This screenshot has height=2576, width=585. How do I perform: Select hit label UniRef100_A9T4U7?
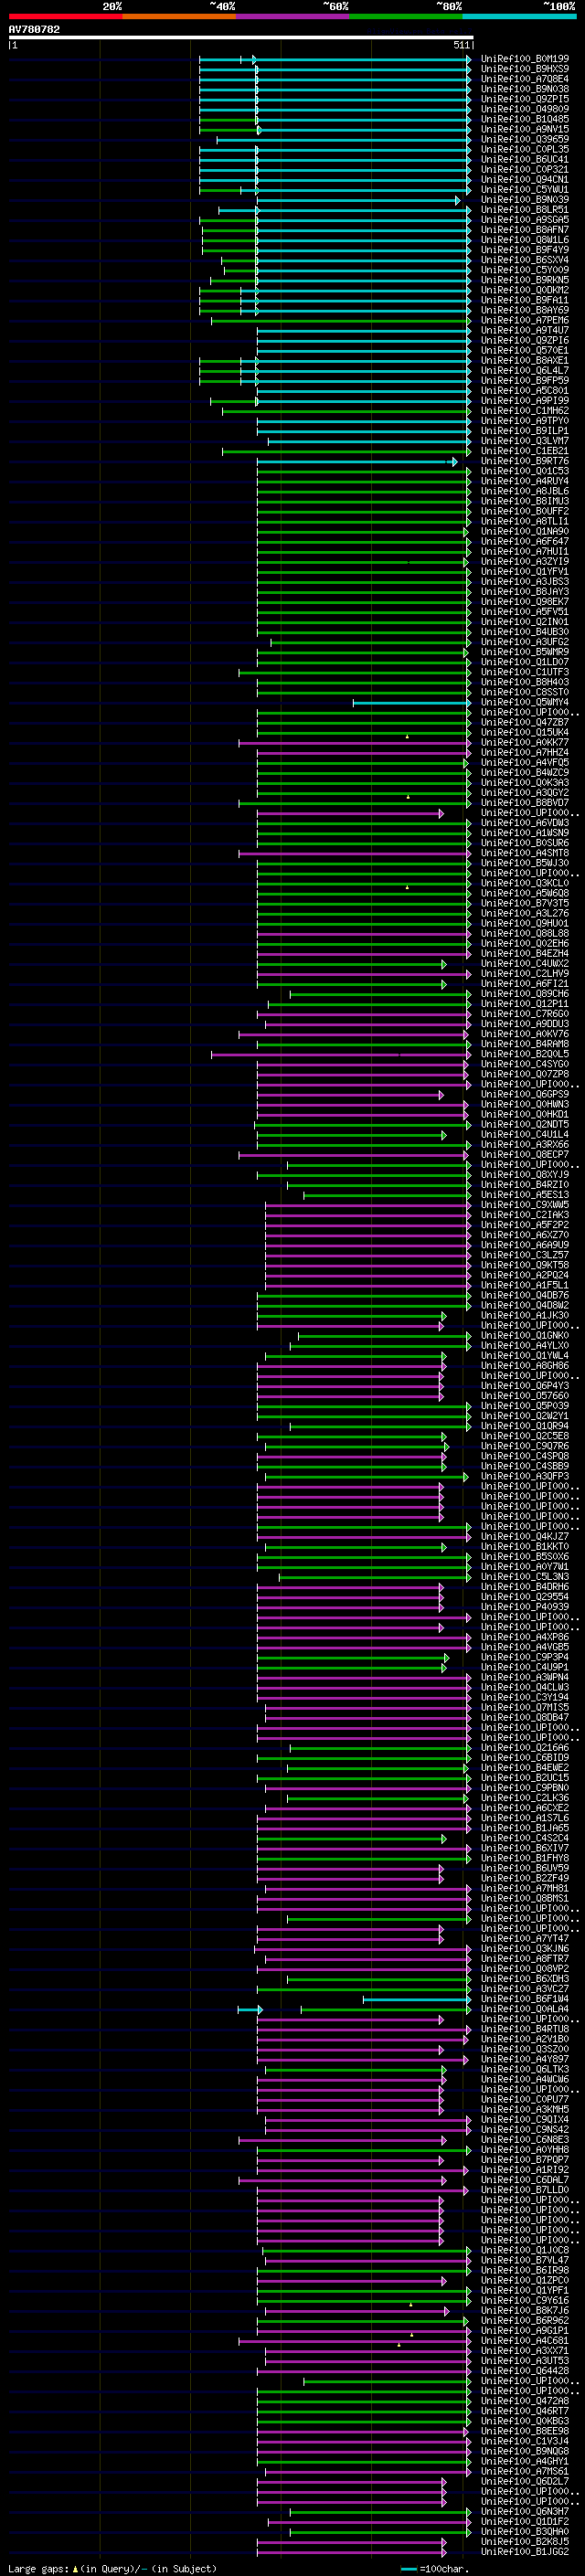(525, 330)
